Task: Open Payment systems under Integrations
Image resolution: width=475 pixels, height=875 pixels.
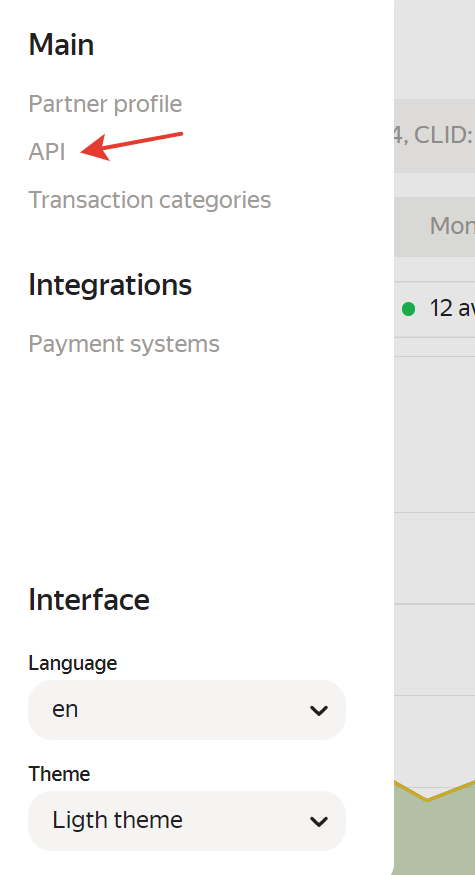Action: 124,344
